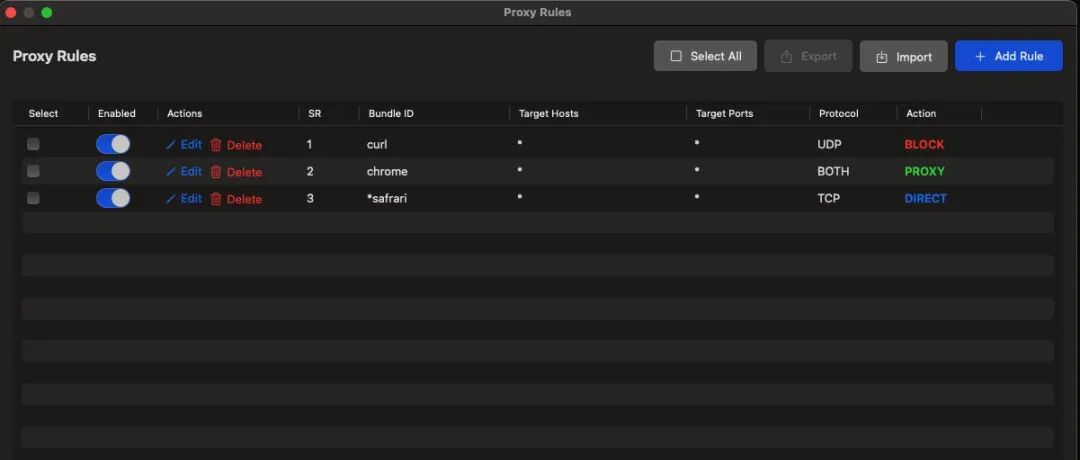Disable the chrome rule toggle
Image resolution: width=1080 pixels, height=460 pixels.
point(113,171)
